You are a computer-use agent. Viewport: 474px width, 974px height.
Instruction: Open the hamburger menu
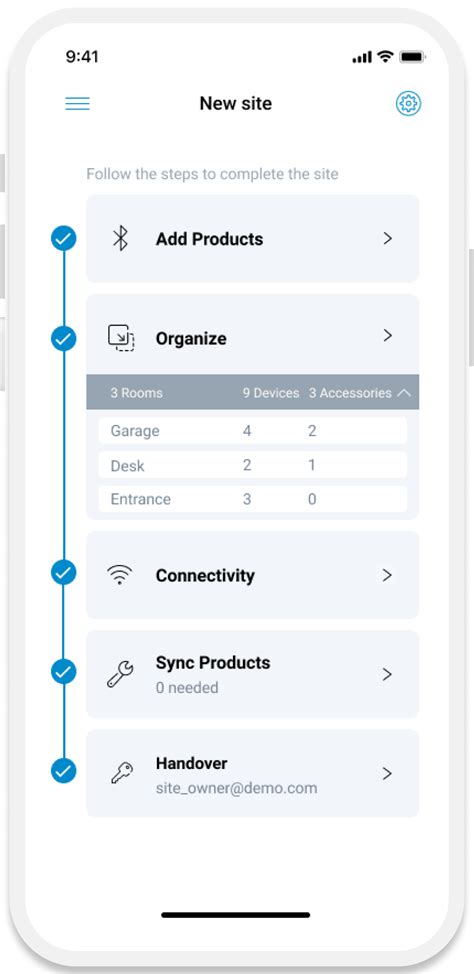click(78, 104)
